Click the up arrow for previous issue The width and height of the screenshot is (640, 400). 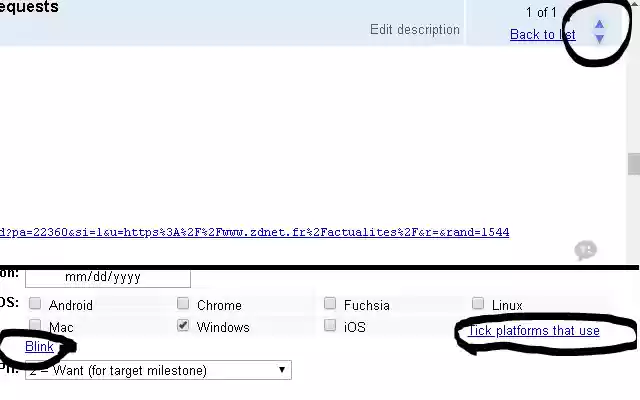[599, 24]
